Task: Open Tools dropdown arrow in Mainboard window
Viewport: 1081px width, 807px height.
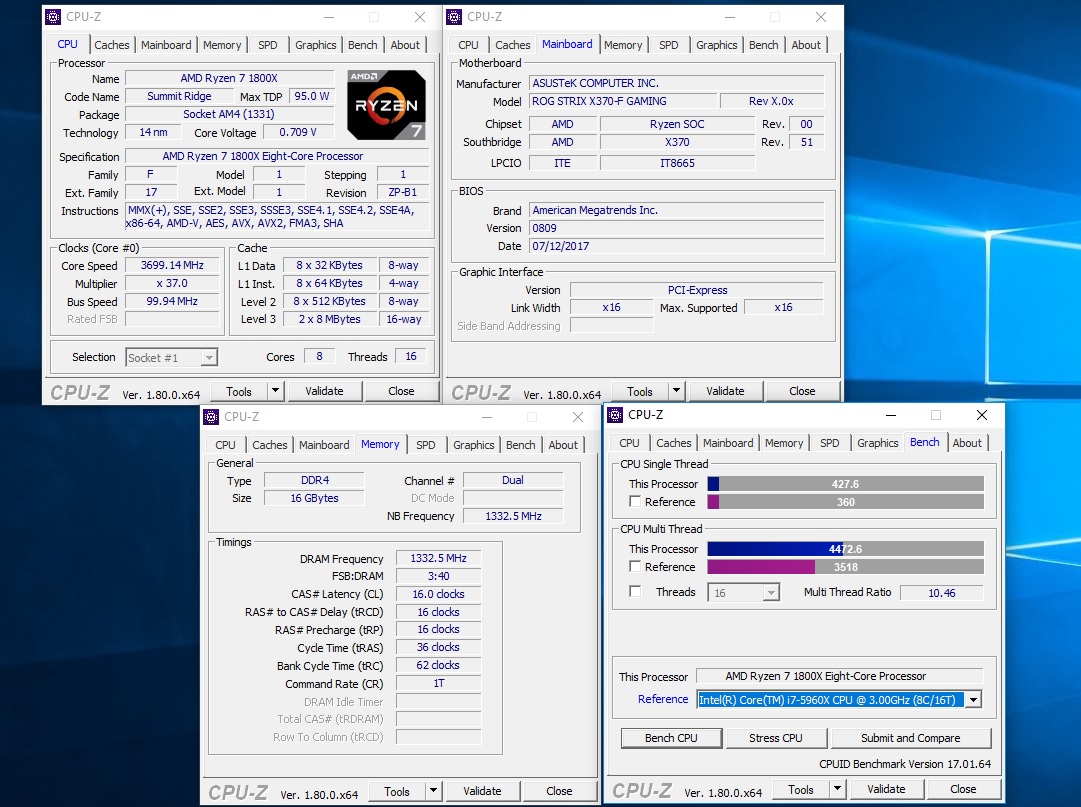Action: [x=676, y=391]
